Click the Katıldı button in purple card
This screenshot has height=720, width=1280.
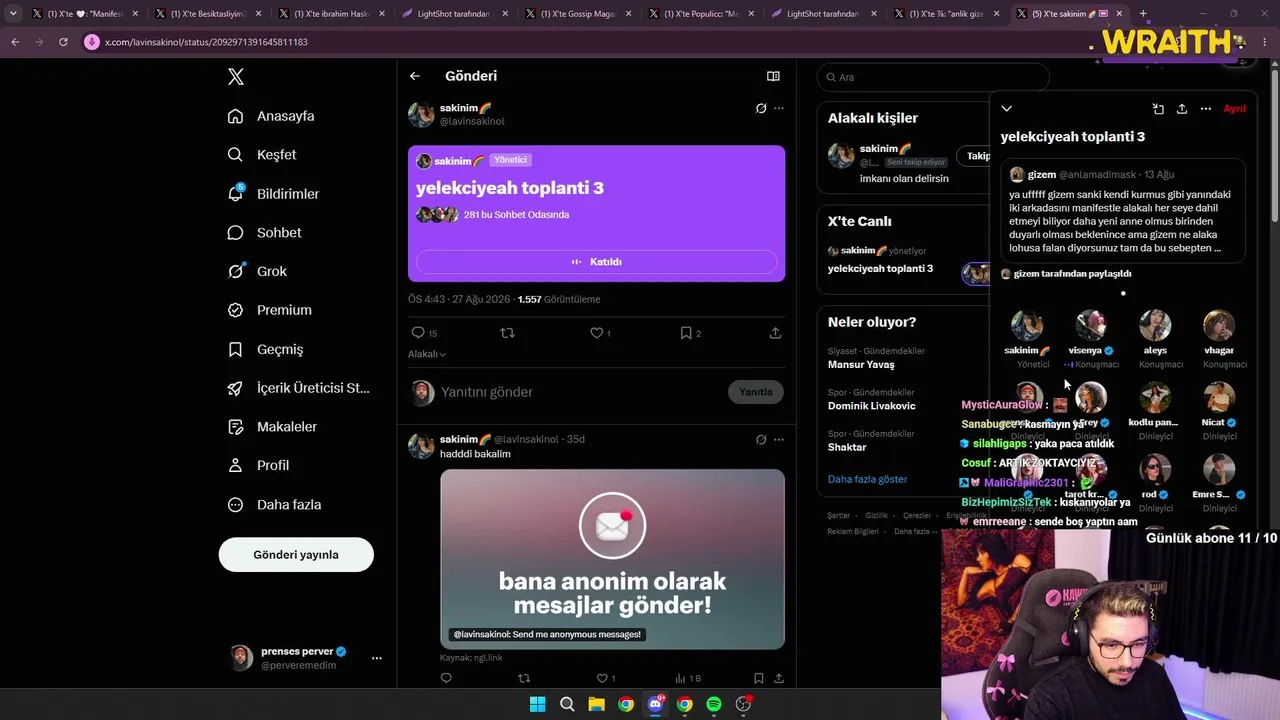click(x=596, y=262)
